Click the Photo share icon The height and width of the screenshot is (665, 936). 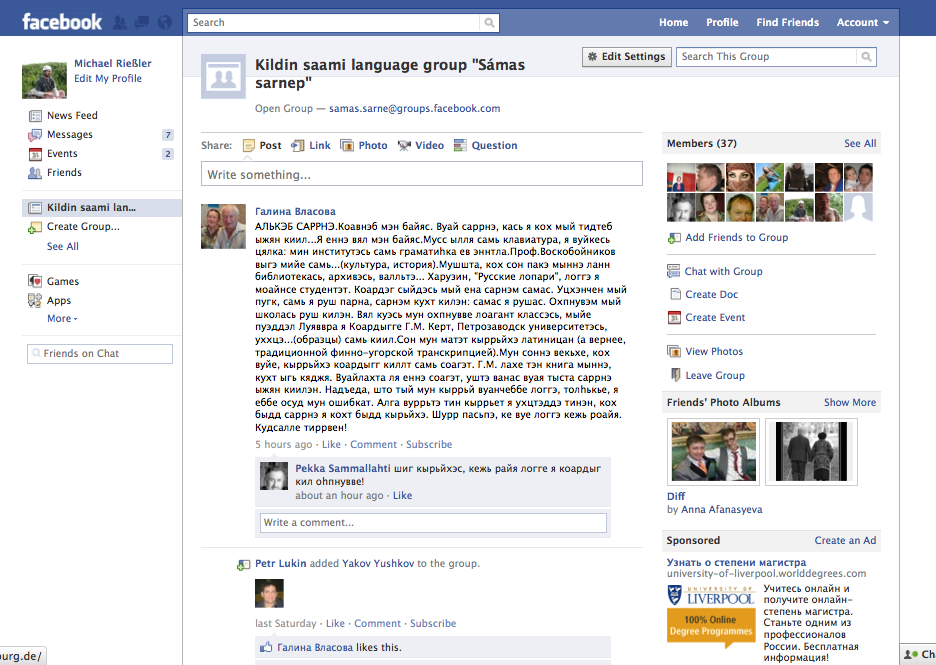coord(347,146)
